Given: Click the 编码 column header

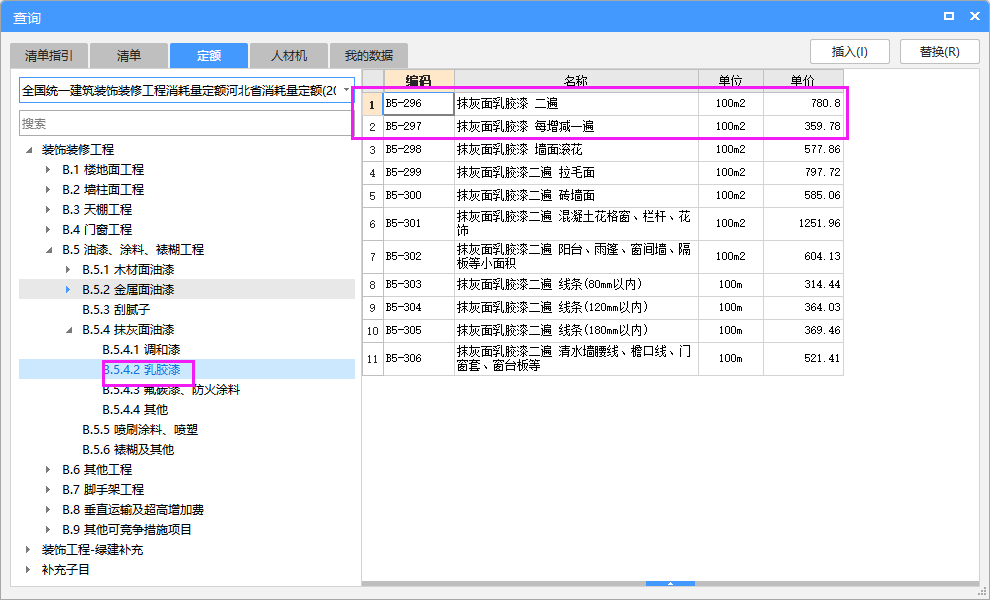Looking at the screenshot, I should 419,80.
